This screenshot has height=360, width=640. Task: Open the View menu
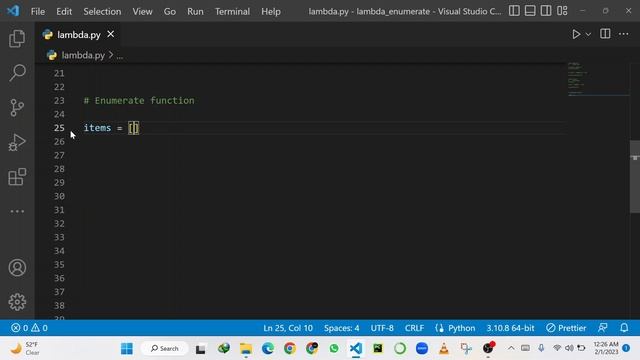pyautogui.click(x=142, y=11)
